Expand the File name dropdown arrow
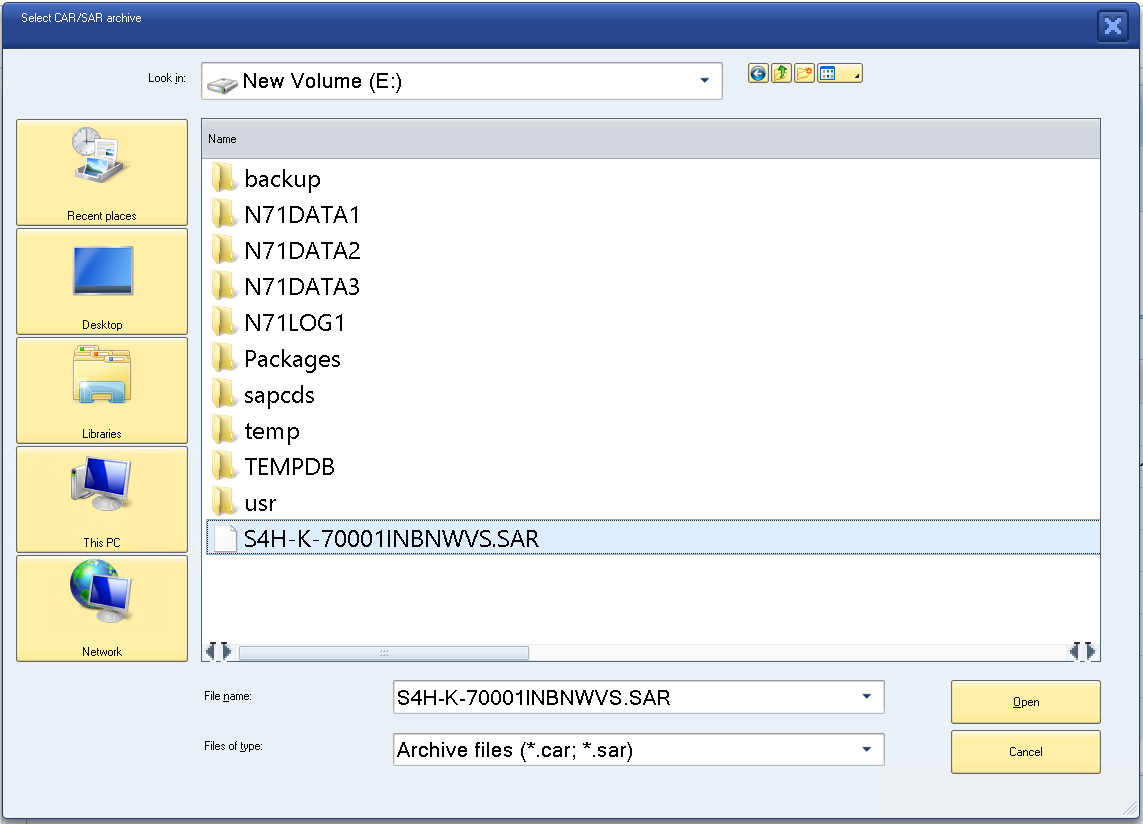 pyautogui.click(x=866, y=698)
